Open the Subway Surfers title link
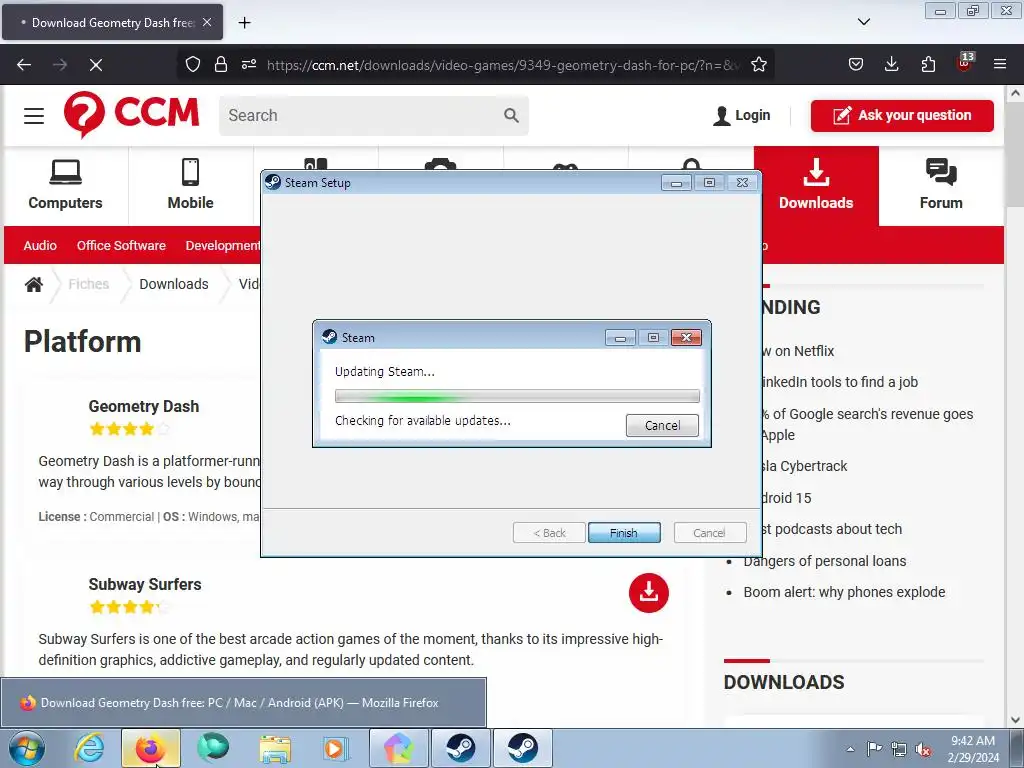1024x768 pixels. coord(145,584)
